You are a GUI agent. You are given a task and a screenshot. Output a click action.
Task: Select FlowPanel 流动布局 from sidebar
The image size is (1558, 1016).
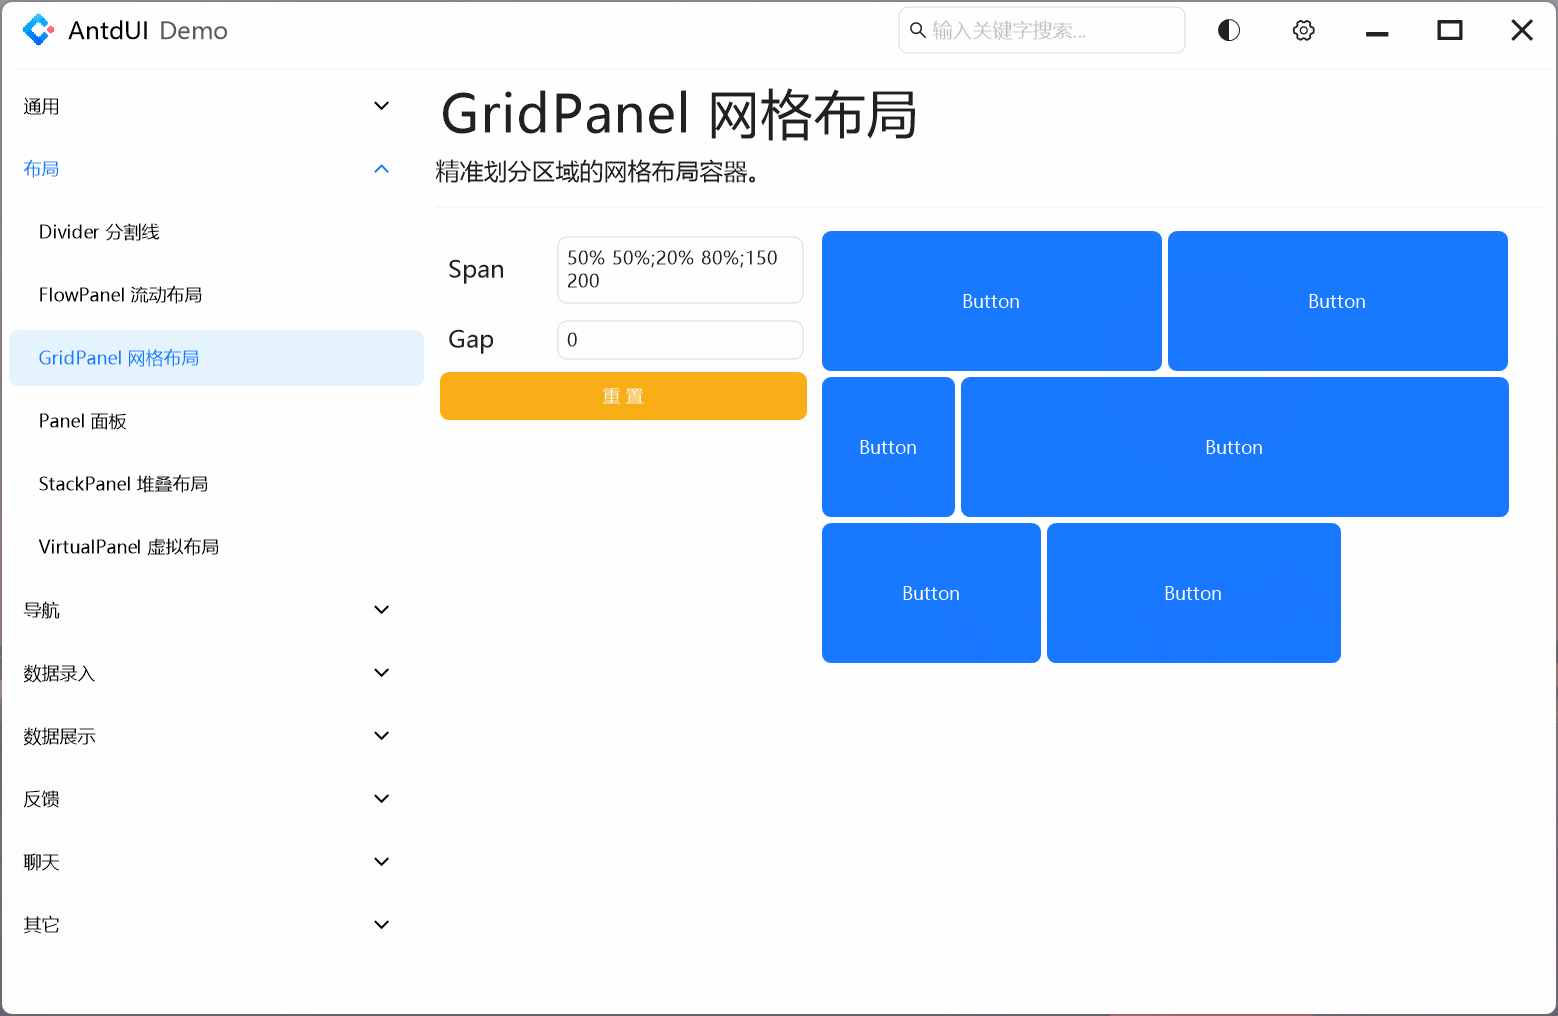(120, 294)
